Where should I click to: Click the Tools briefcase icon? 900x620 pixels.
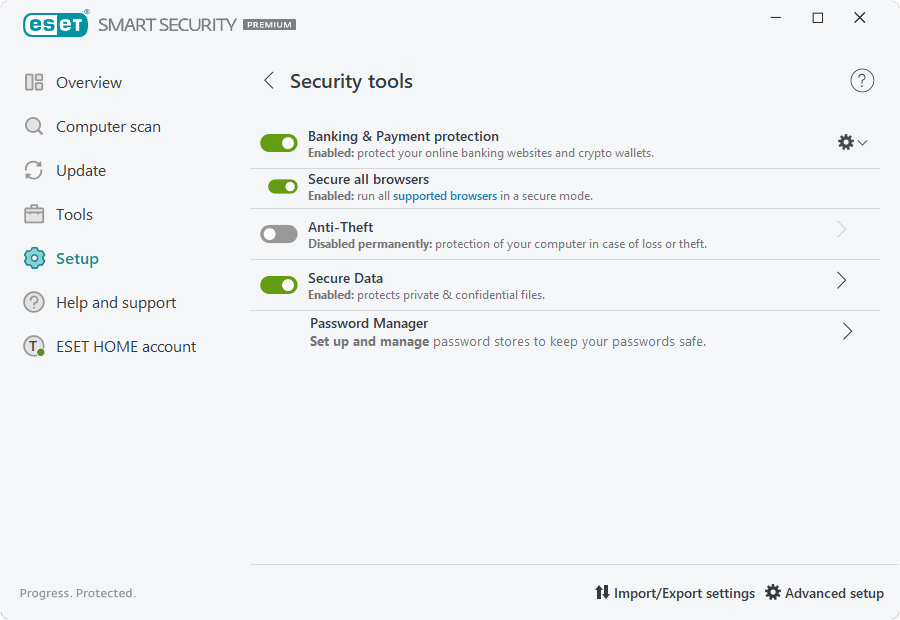coord(34,214)
